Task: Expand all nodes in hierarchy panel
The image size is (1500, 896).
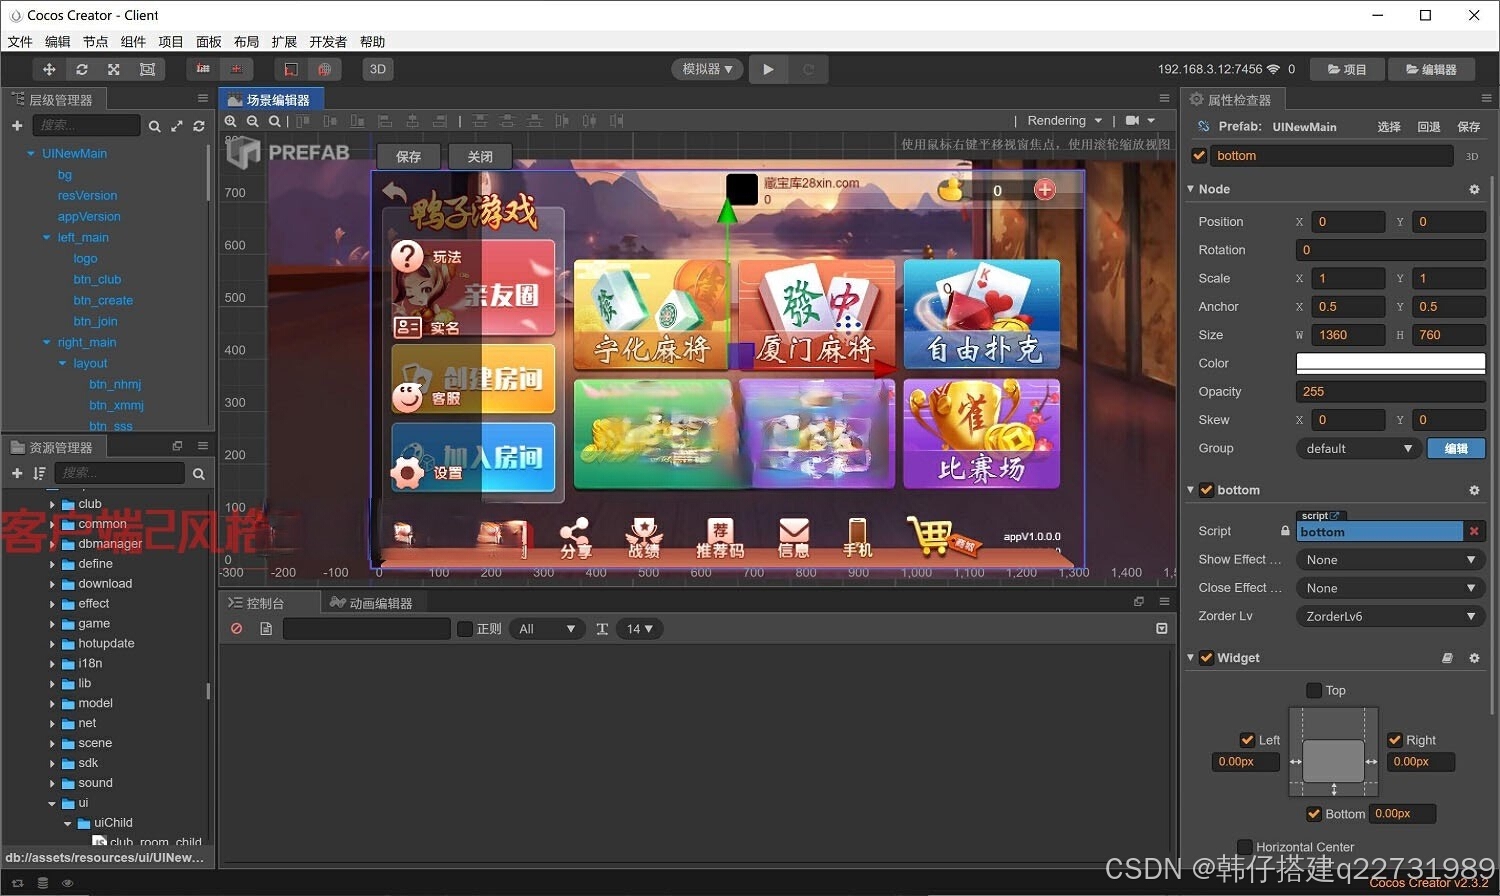Action: [x=177, y=126]
